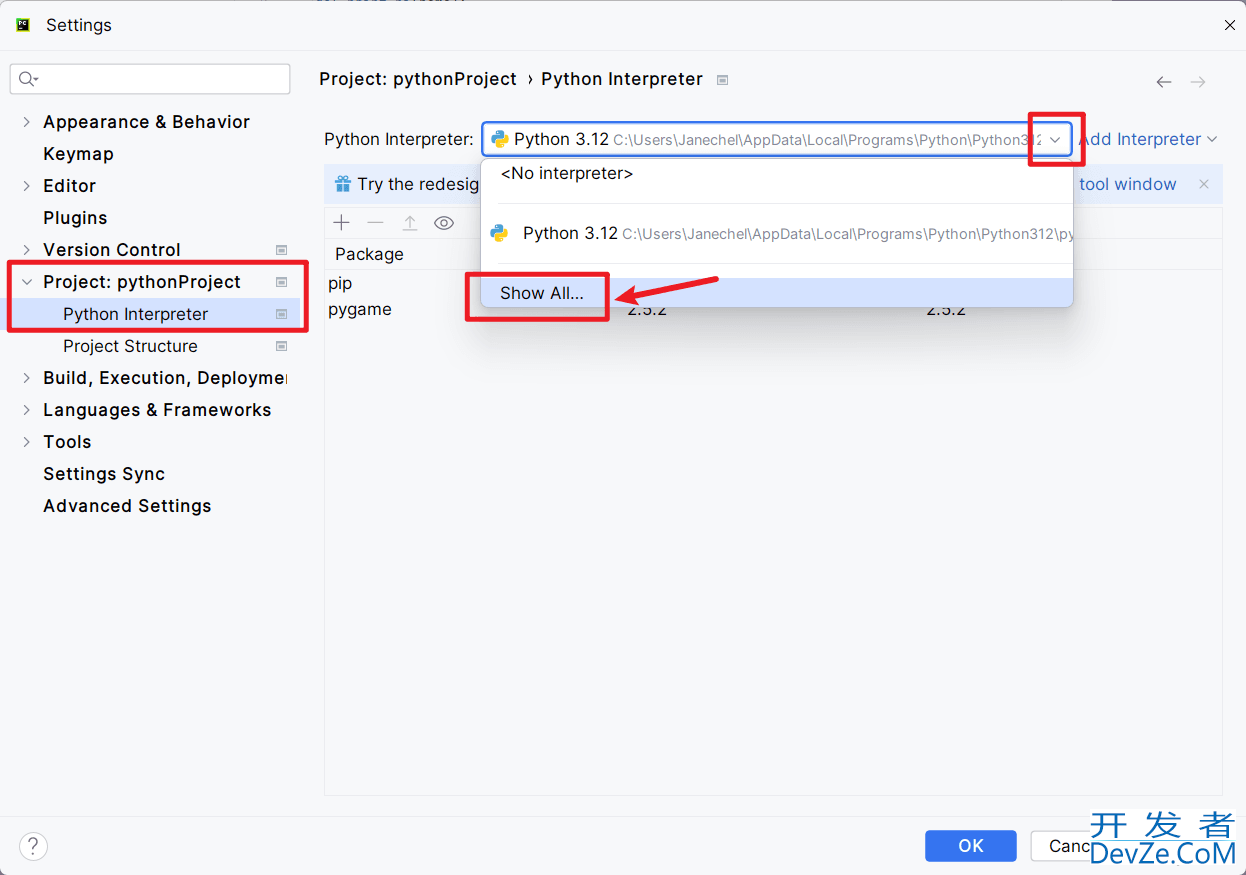Open the Plugins settings page
Viewport: 1246px width, 875px height.
coord(75,218)
